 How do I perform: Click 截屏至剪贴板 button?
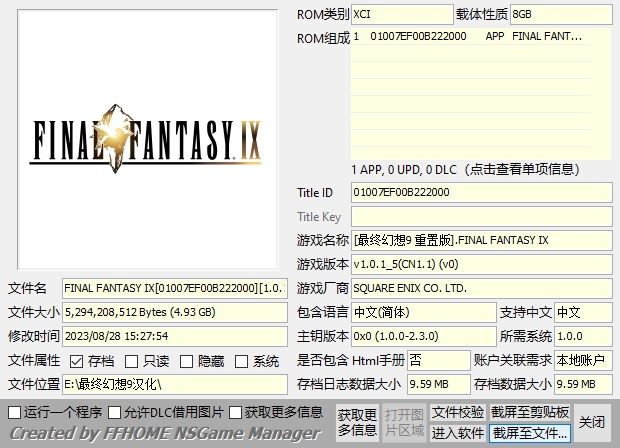click(x=530, y=412)
